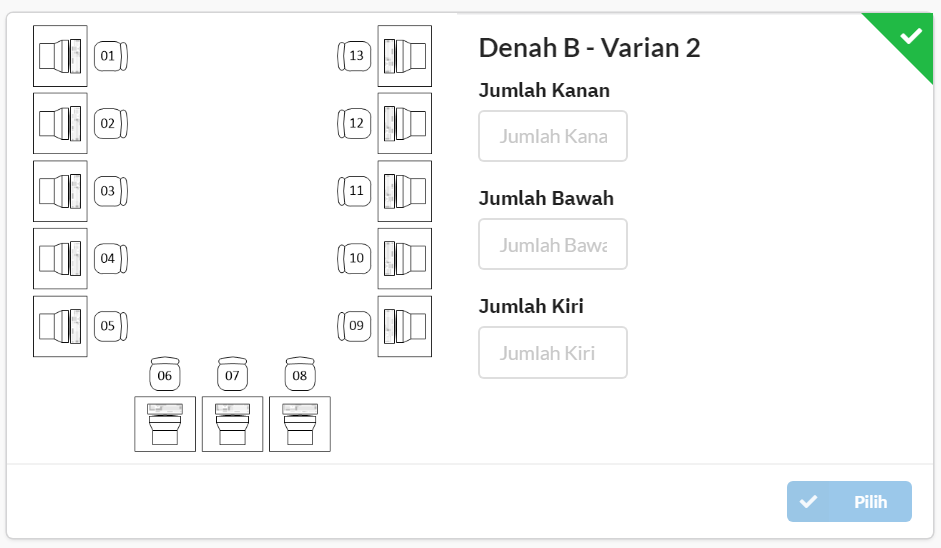Viewport: 941px width, 548px height.
Task: Click seat 07 chair at bottom row
Action: [232, 374]
